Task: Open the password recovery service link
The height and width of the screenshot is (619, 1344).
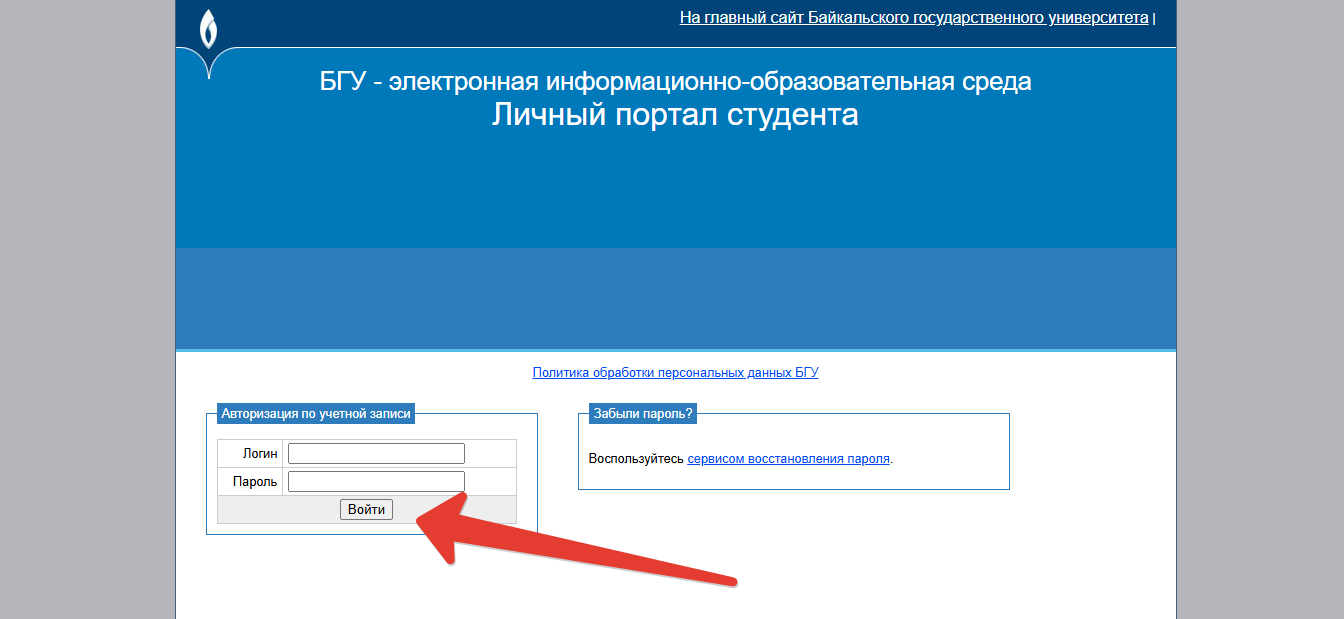Action: coord(788,459)
